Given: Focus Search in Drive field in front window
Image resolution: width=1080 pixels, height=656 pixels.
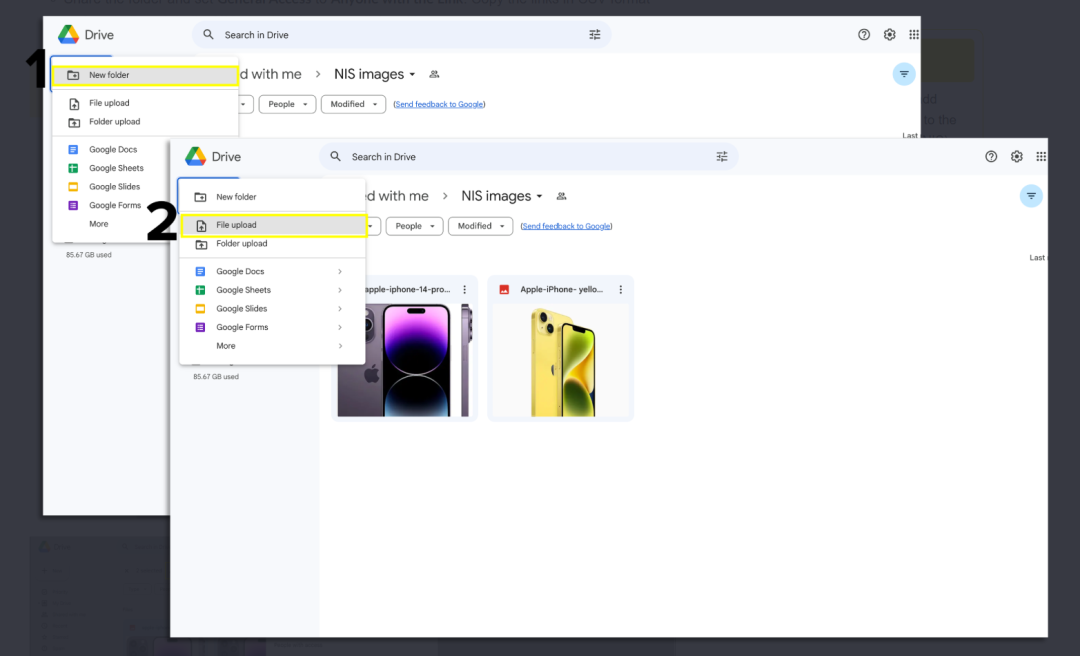Looking at the screenshot, I should point(529,156).
